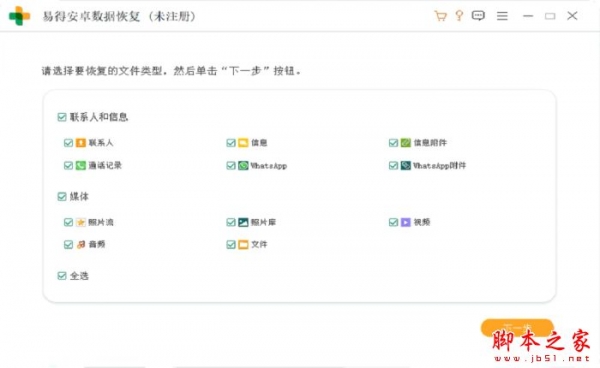Click the green-orange plus app logo

coord(19,16)
